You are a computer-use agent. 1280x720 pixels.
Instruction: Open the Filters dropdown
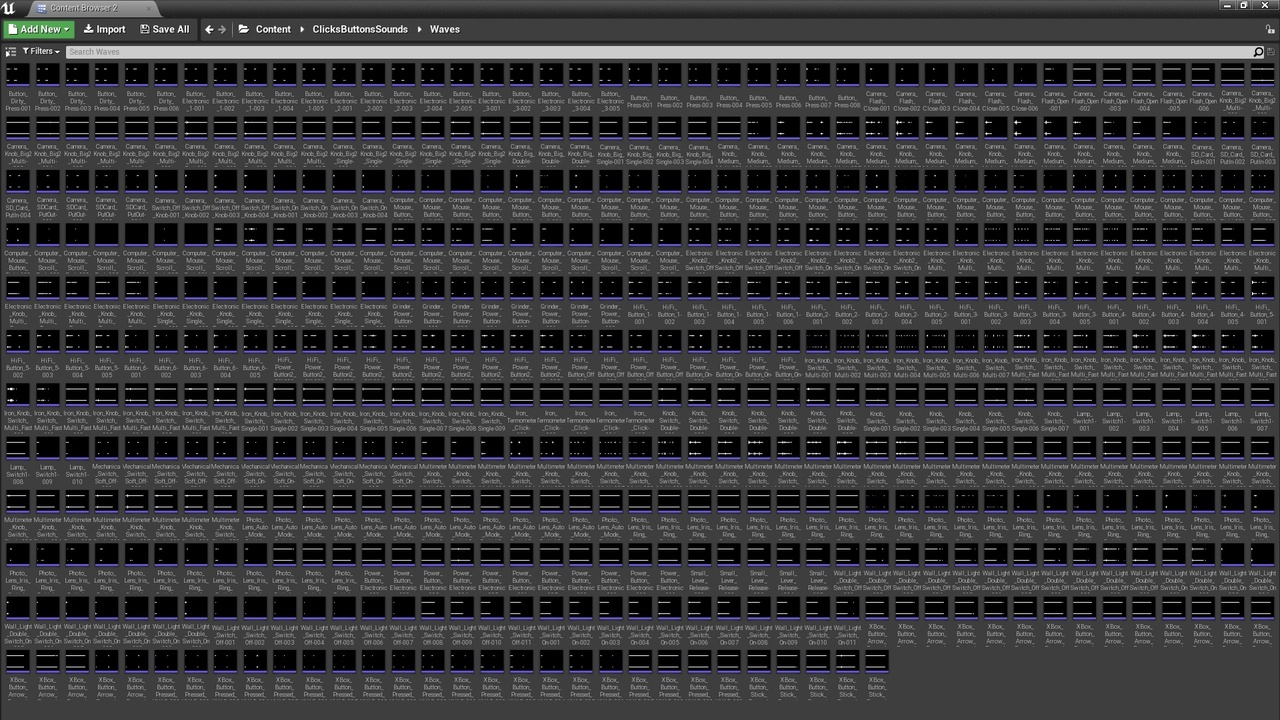pos(41,51)
